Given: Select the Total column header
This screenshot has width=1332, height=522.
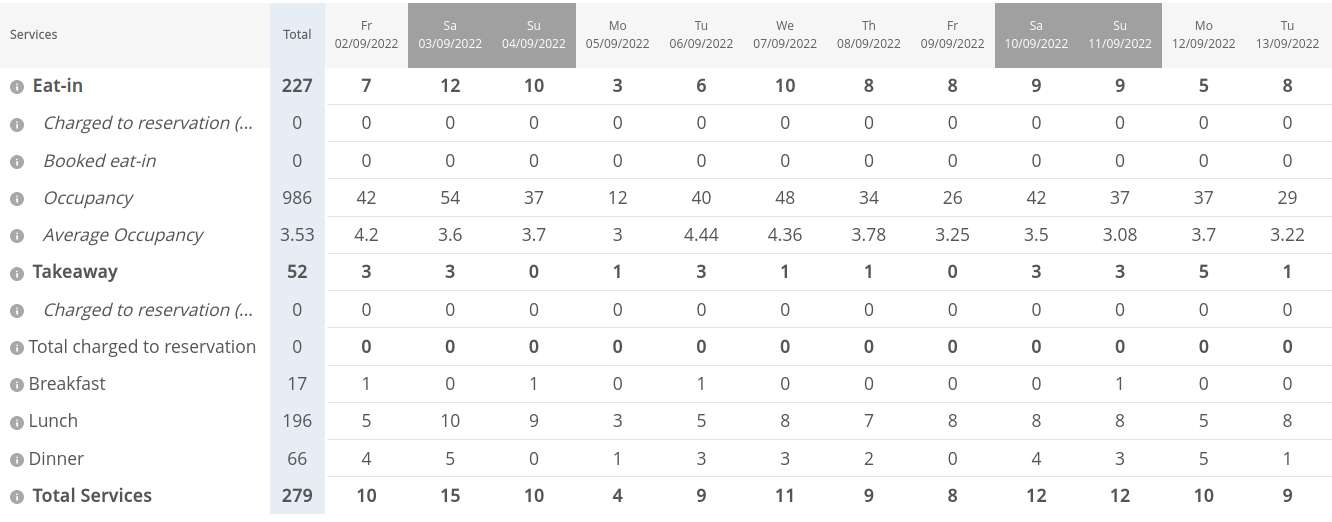Looking at the screenshot, I should (x=297, y=34).
